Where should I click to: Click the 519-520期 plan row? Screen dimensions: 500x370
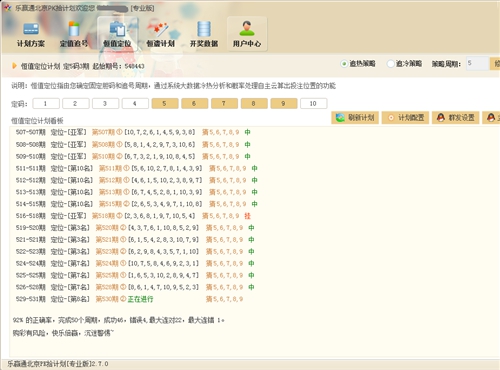tap(135, 228)
